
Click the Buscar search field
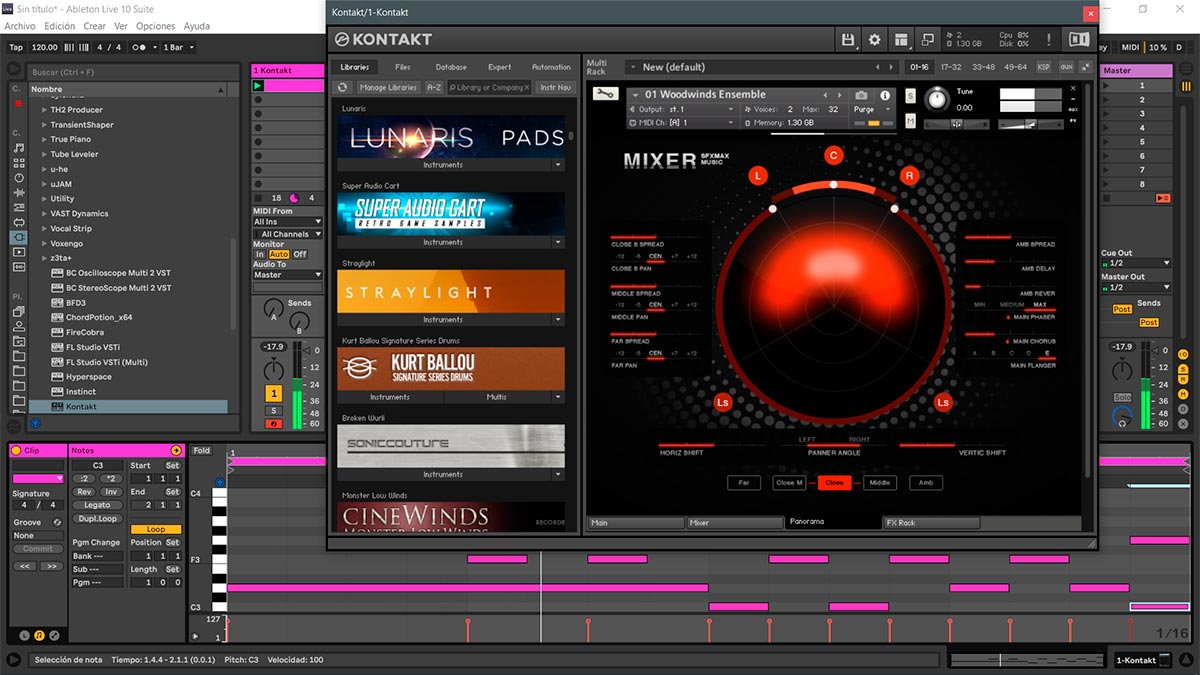pyautogui.click(x=131, y=72)
